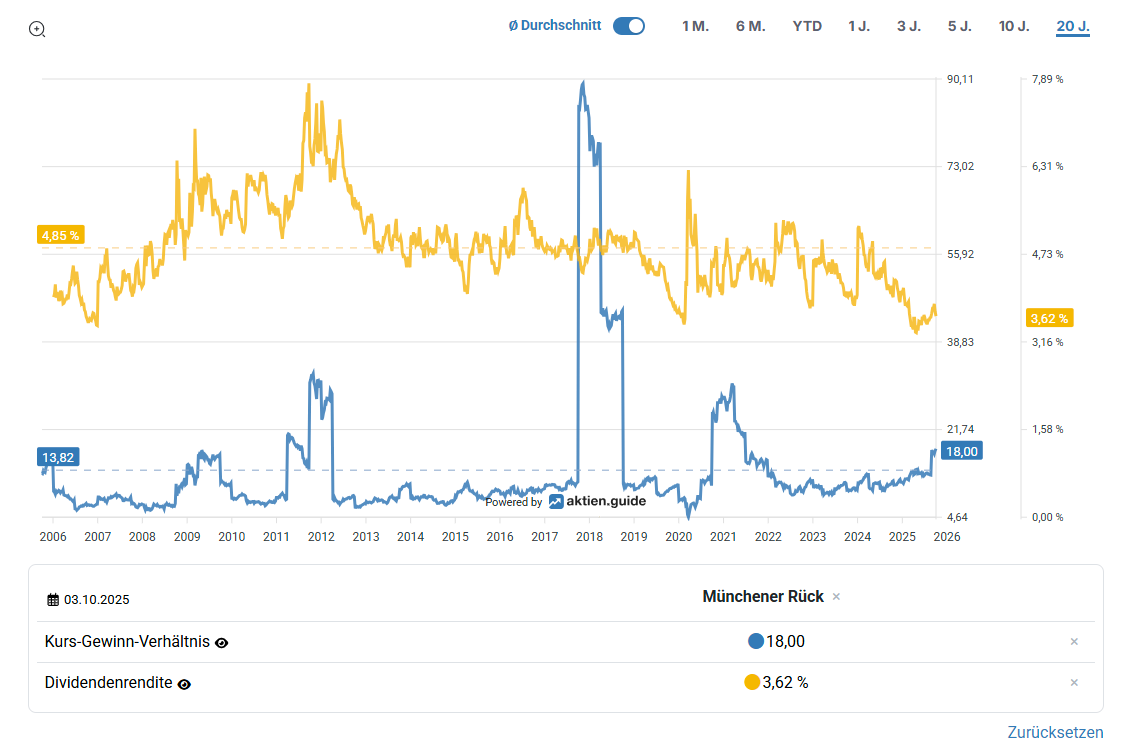Open the aktien.guide powered-by link
Viewport: 1130px width, 753px height.
click(597, 502)
